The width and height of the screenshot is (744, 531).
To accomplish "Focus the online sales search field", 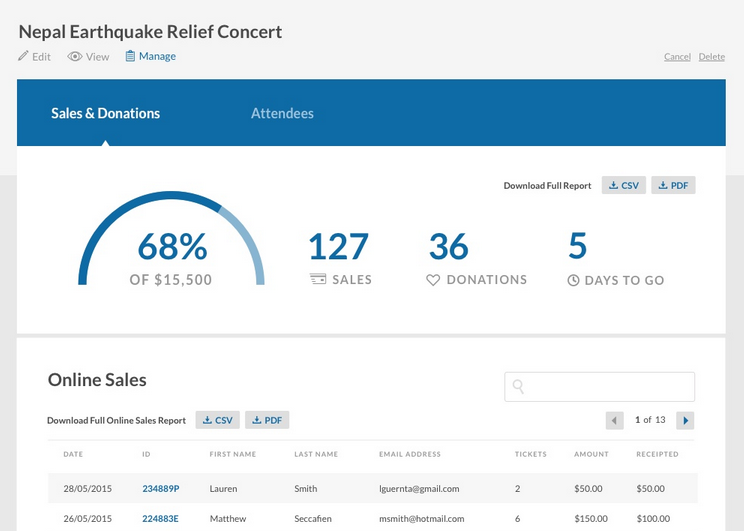I will point(610,387).
